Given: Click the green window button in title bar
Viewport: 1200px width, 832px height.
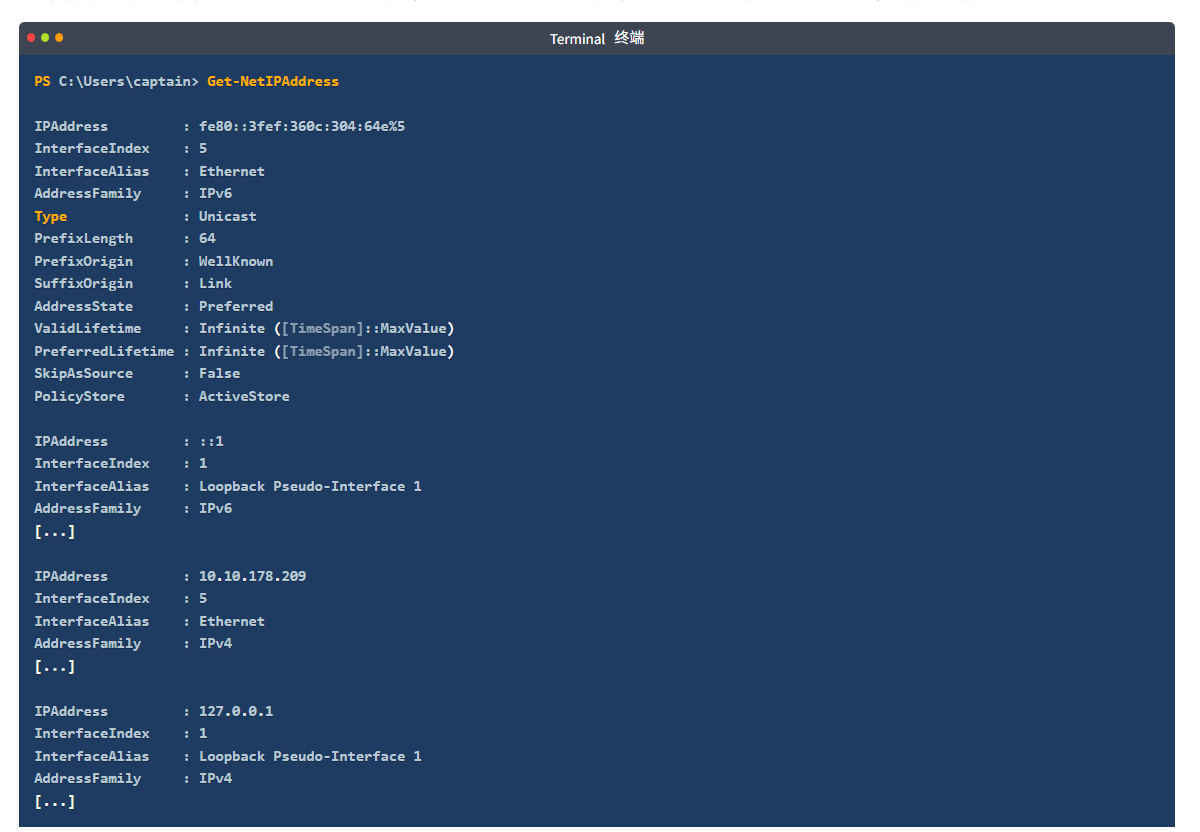Looking at the screenshot, I should pyautogui.click(x=45, y=38).
